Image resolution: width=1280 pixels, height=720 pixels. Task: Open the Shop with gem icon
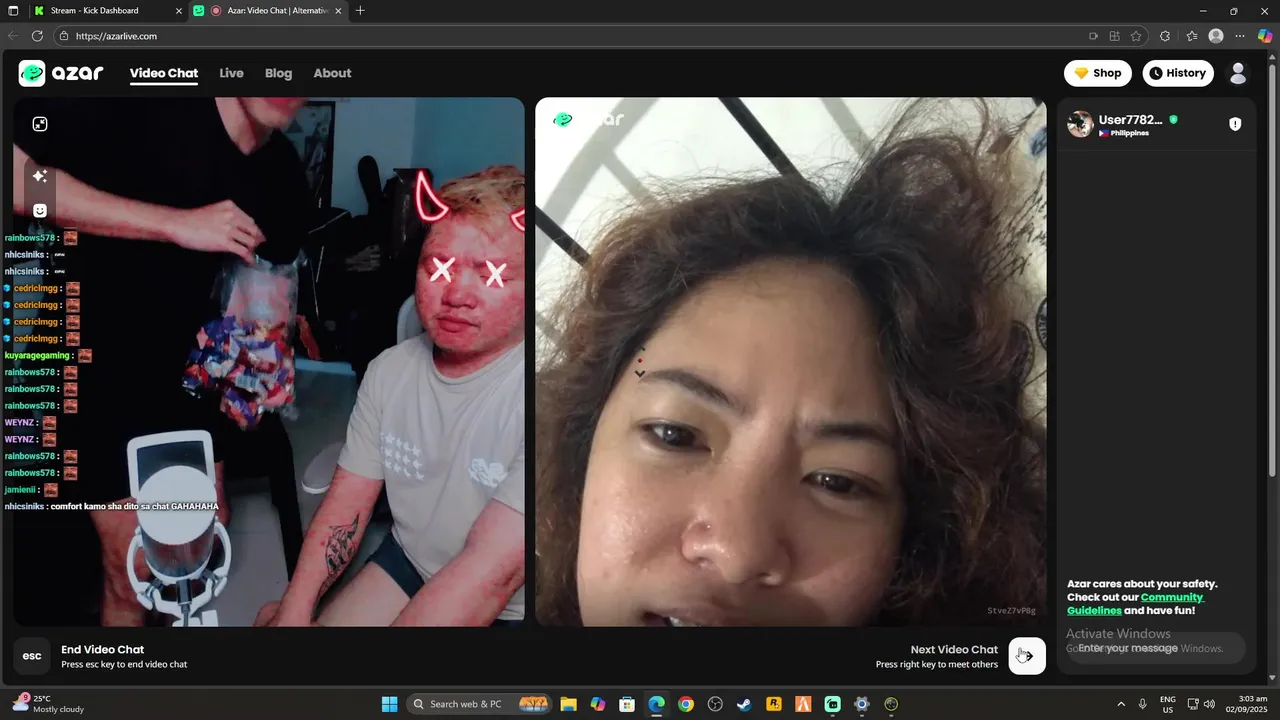tap(1097, 73)
